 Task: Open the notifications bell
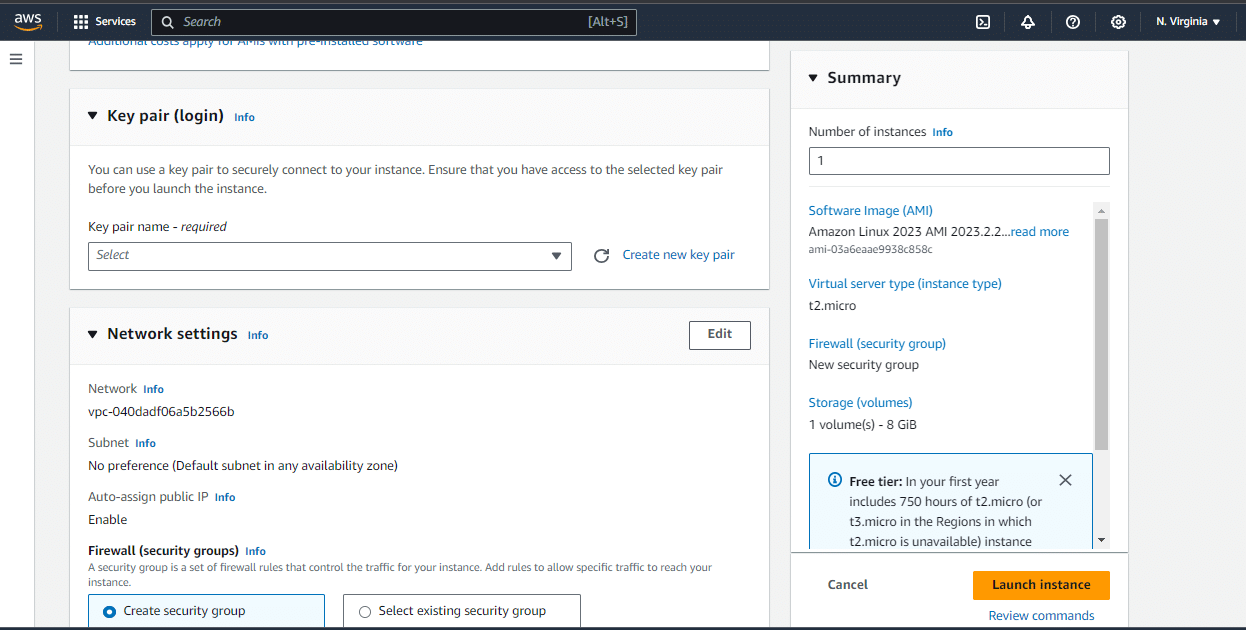(x=1028, y=22)
